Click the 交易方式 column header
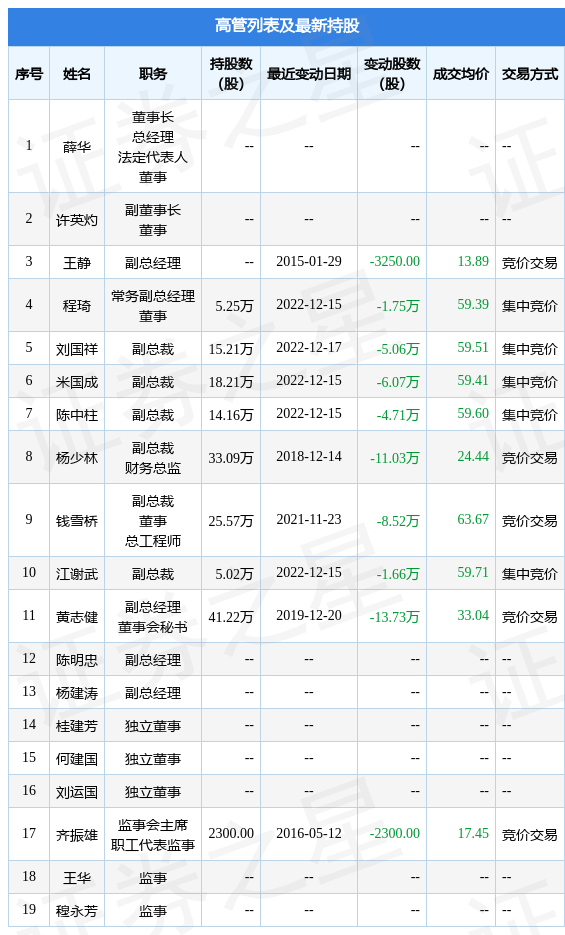The height and width of the screenshot is (935, 565). click(x=529, y=74)
